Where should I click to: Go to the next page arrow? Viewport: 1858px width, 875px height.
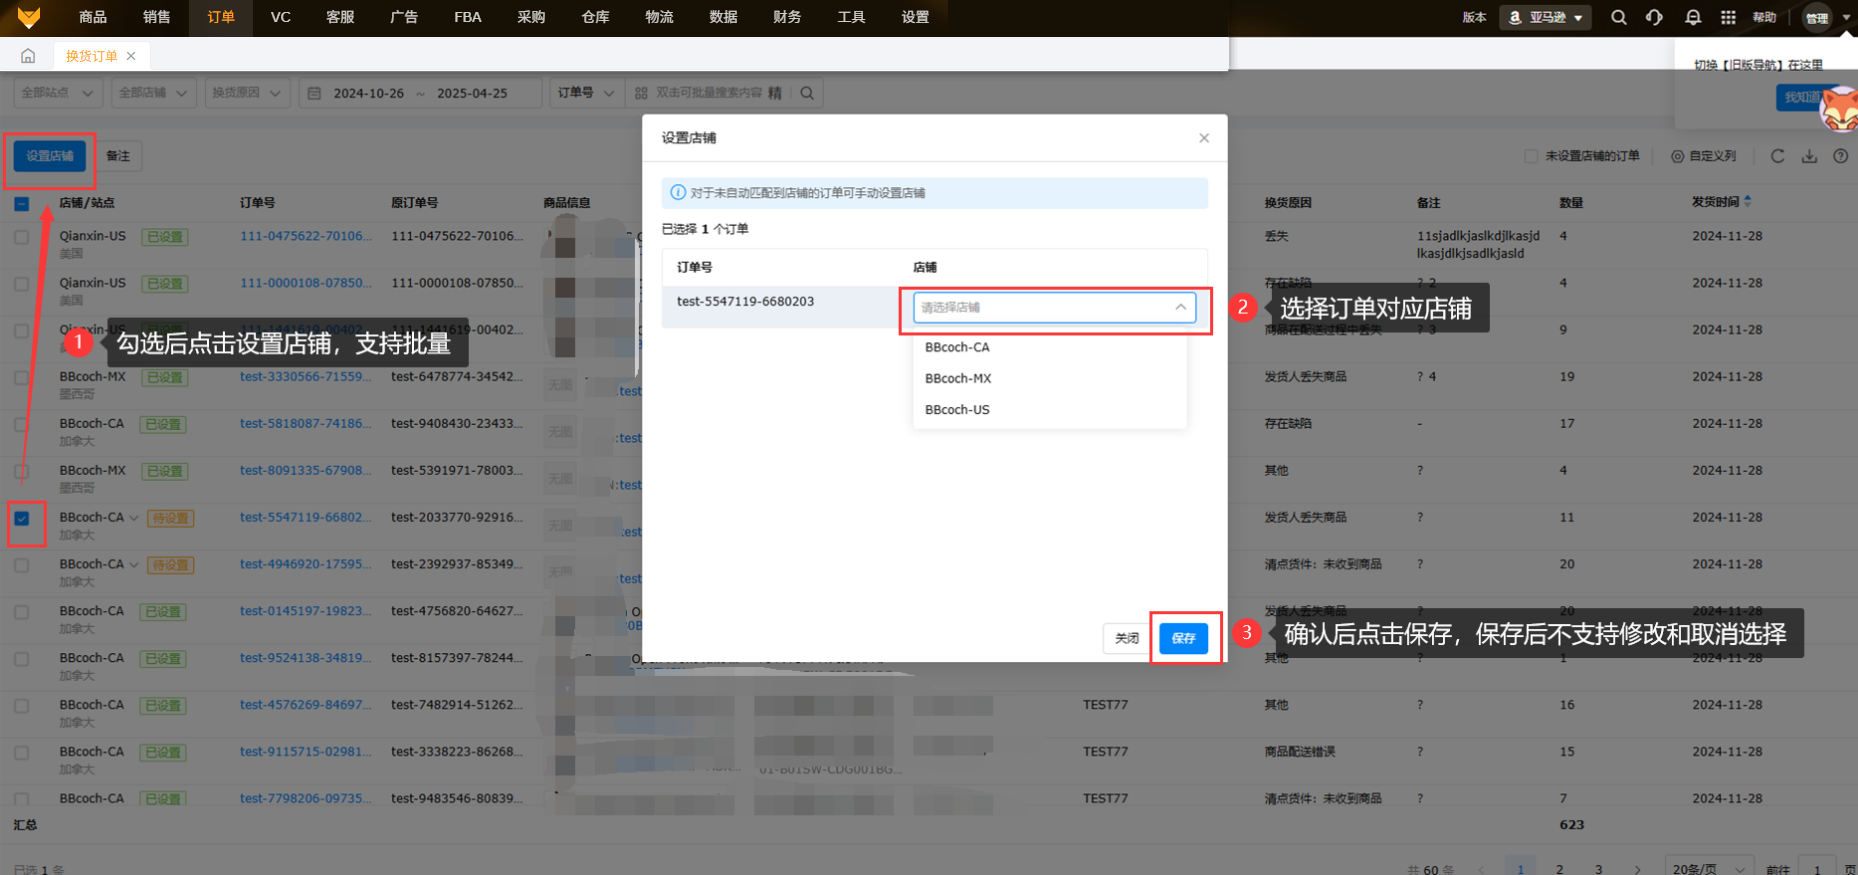(1637, 869)
